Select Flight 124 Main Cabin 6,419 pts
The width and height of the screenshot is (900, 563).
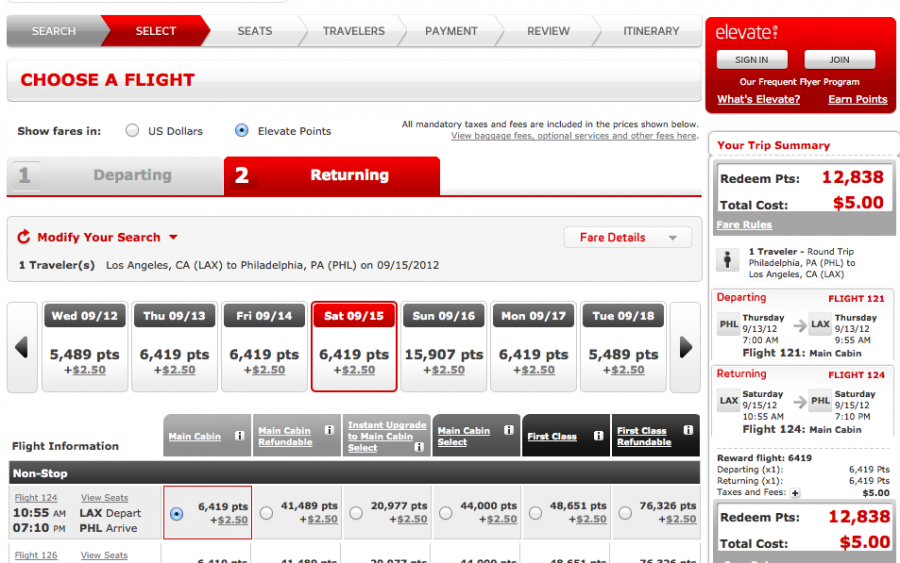[177, 514]
